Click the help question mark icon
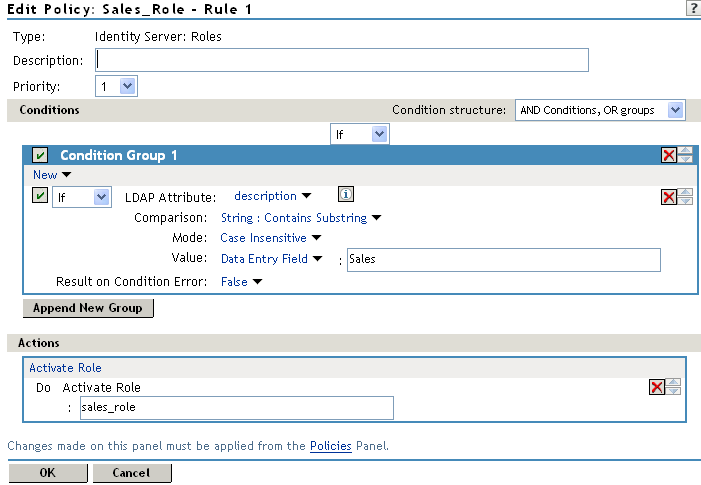 pyautogui.click(x=691, y=8)
